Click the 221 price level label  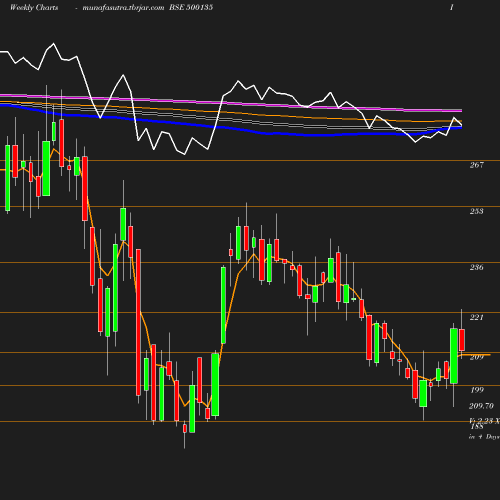click(x=477, y=317)
